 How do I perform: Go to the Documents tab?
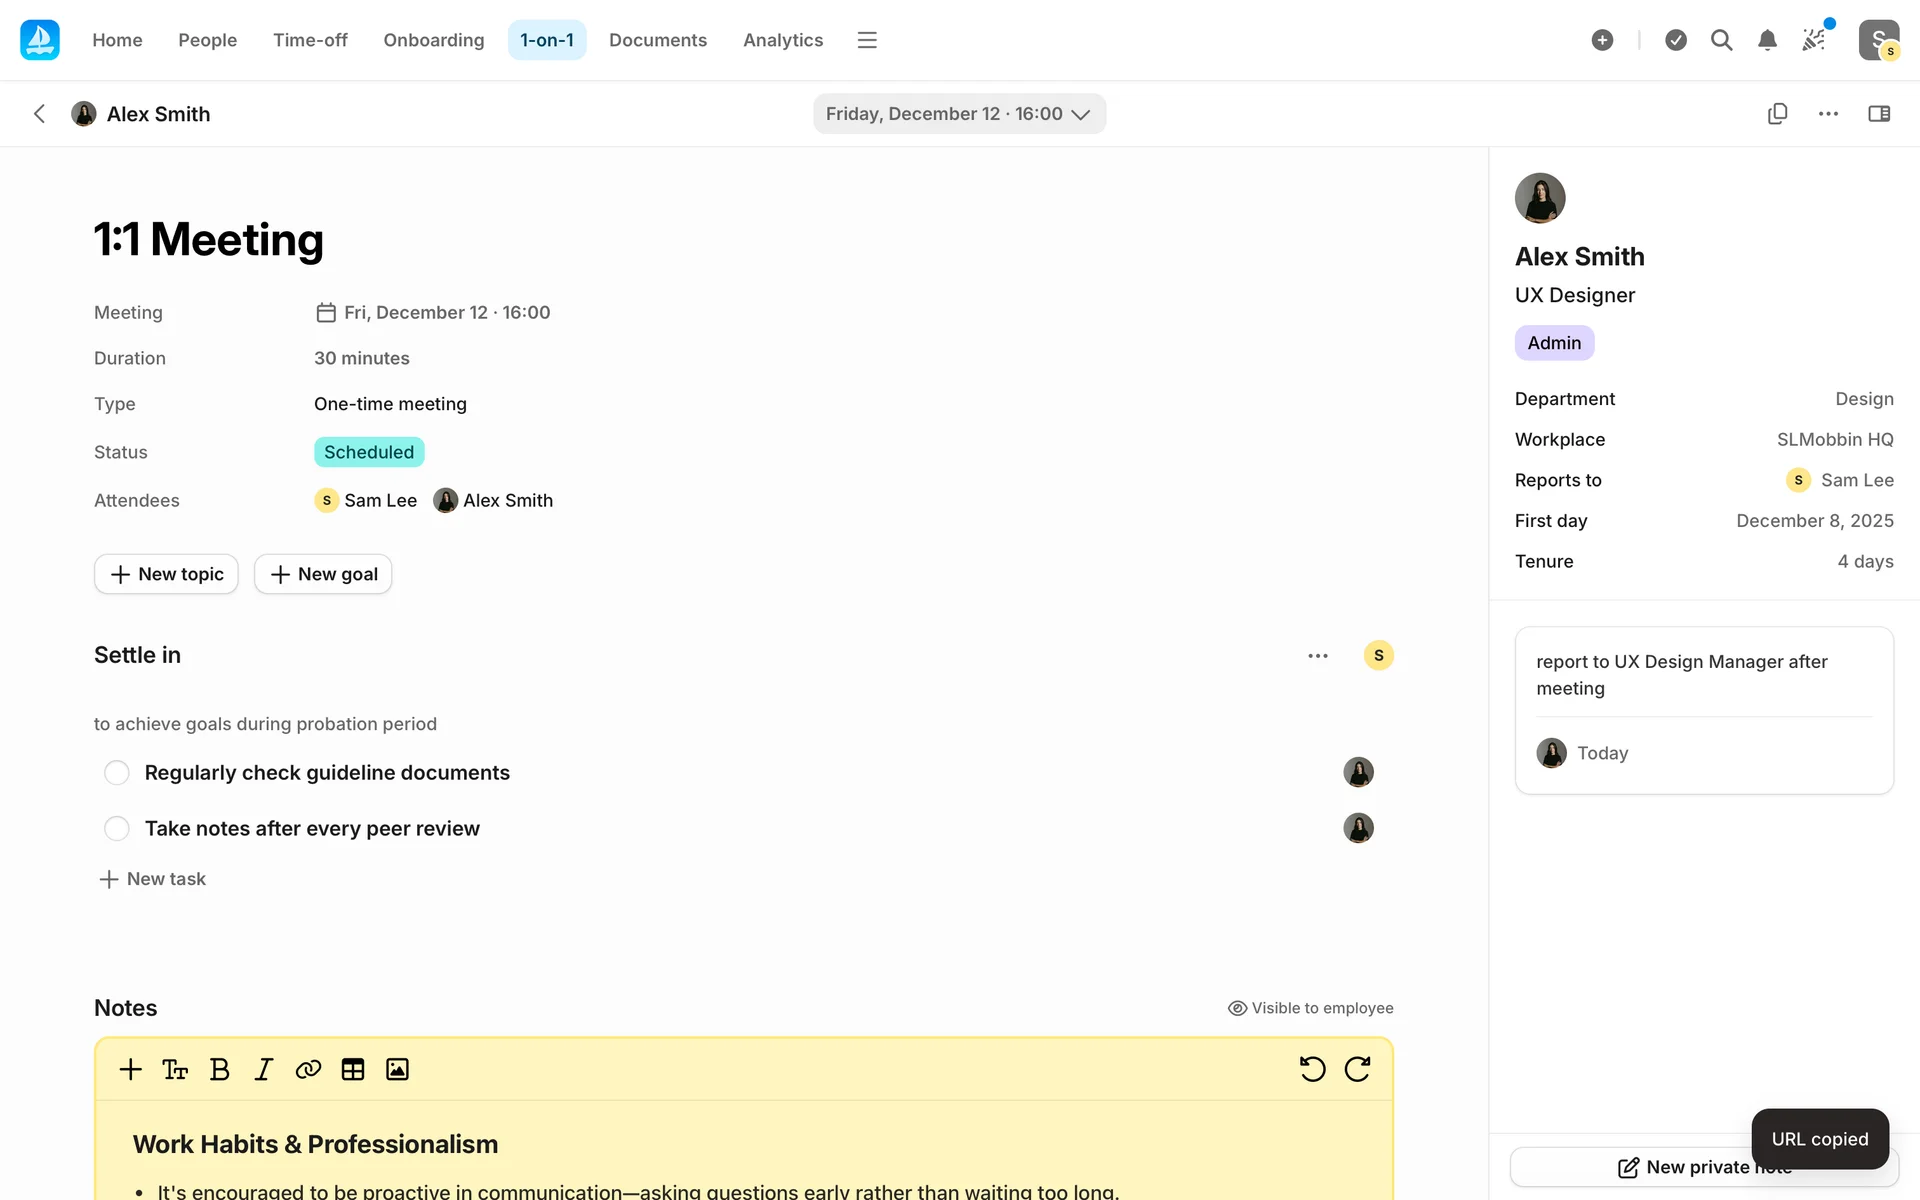click(x=657, y=40)
